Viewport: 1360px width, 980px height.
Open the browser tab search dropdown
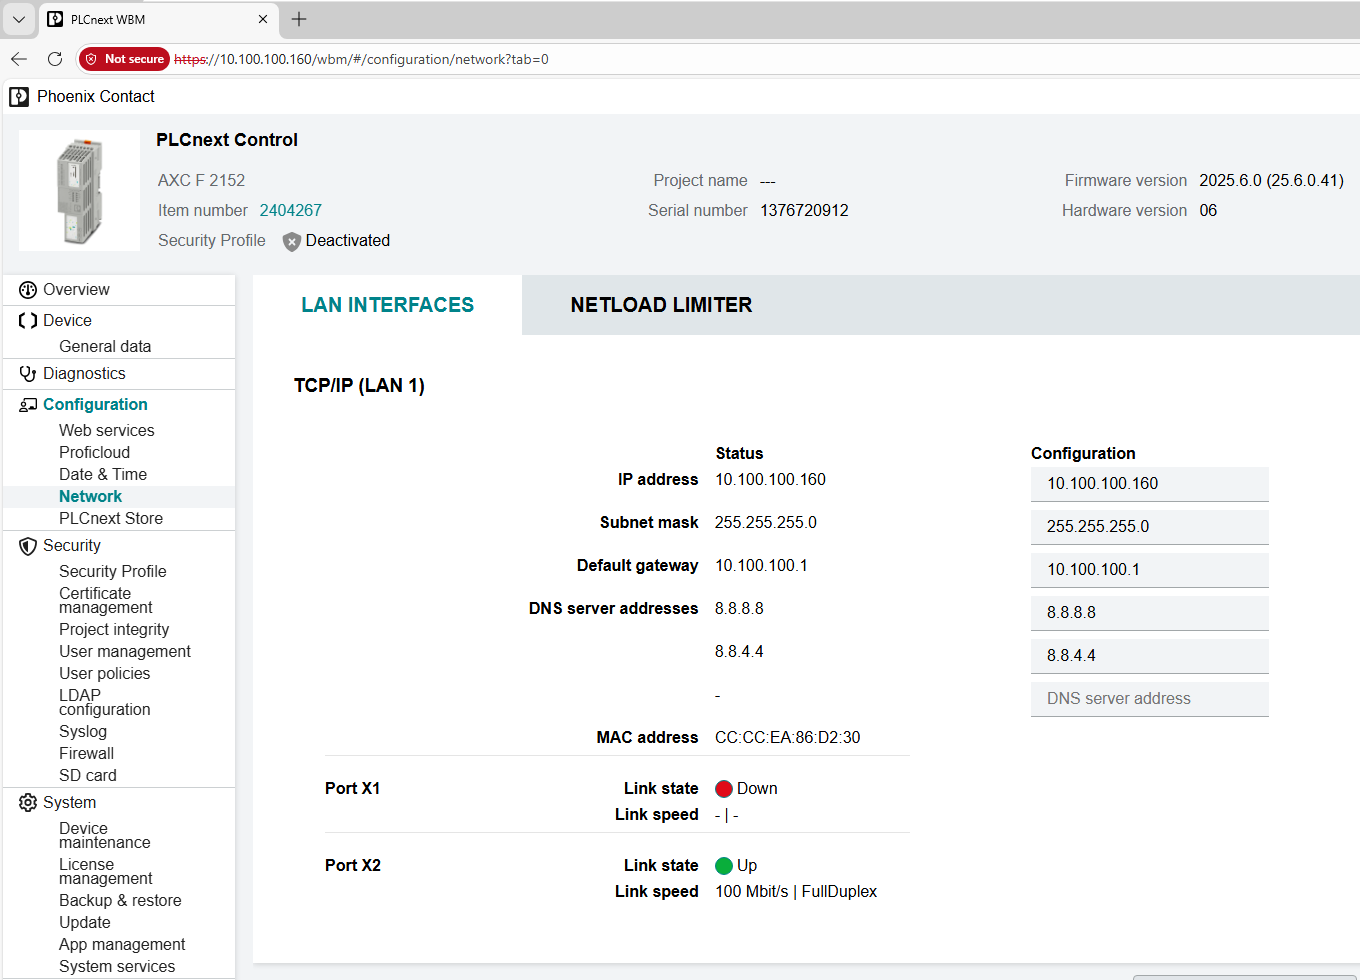point(19,19)
